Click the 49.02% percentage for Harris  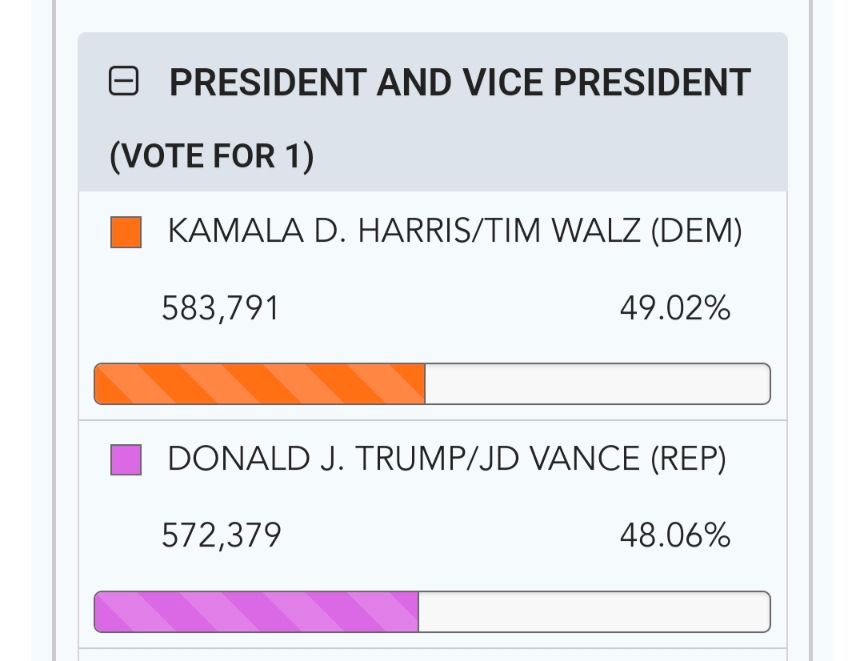[x=675, y=308]
